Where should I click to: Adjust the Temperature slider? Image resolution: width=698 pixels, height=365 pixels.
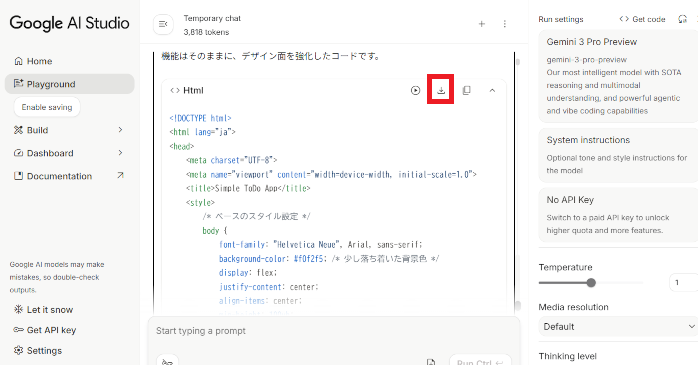click(x=591, y=283)
